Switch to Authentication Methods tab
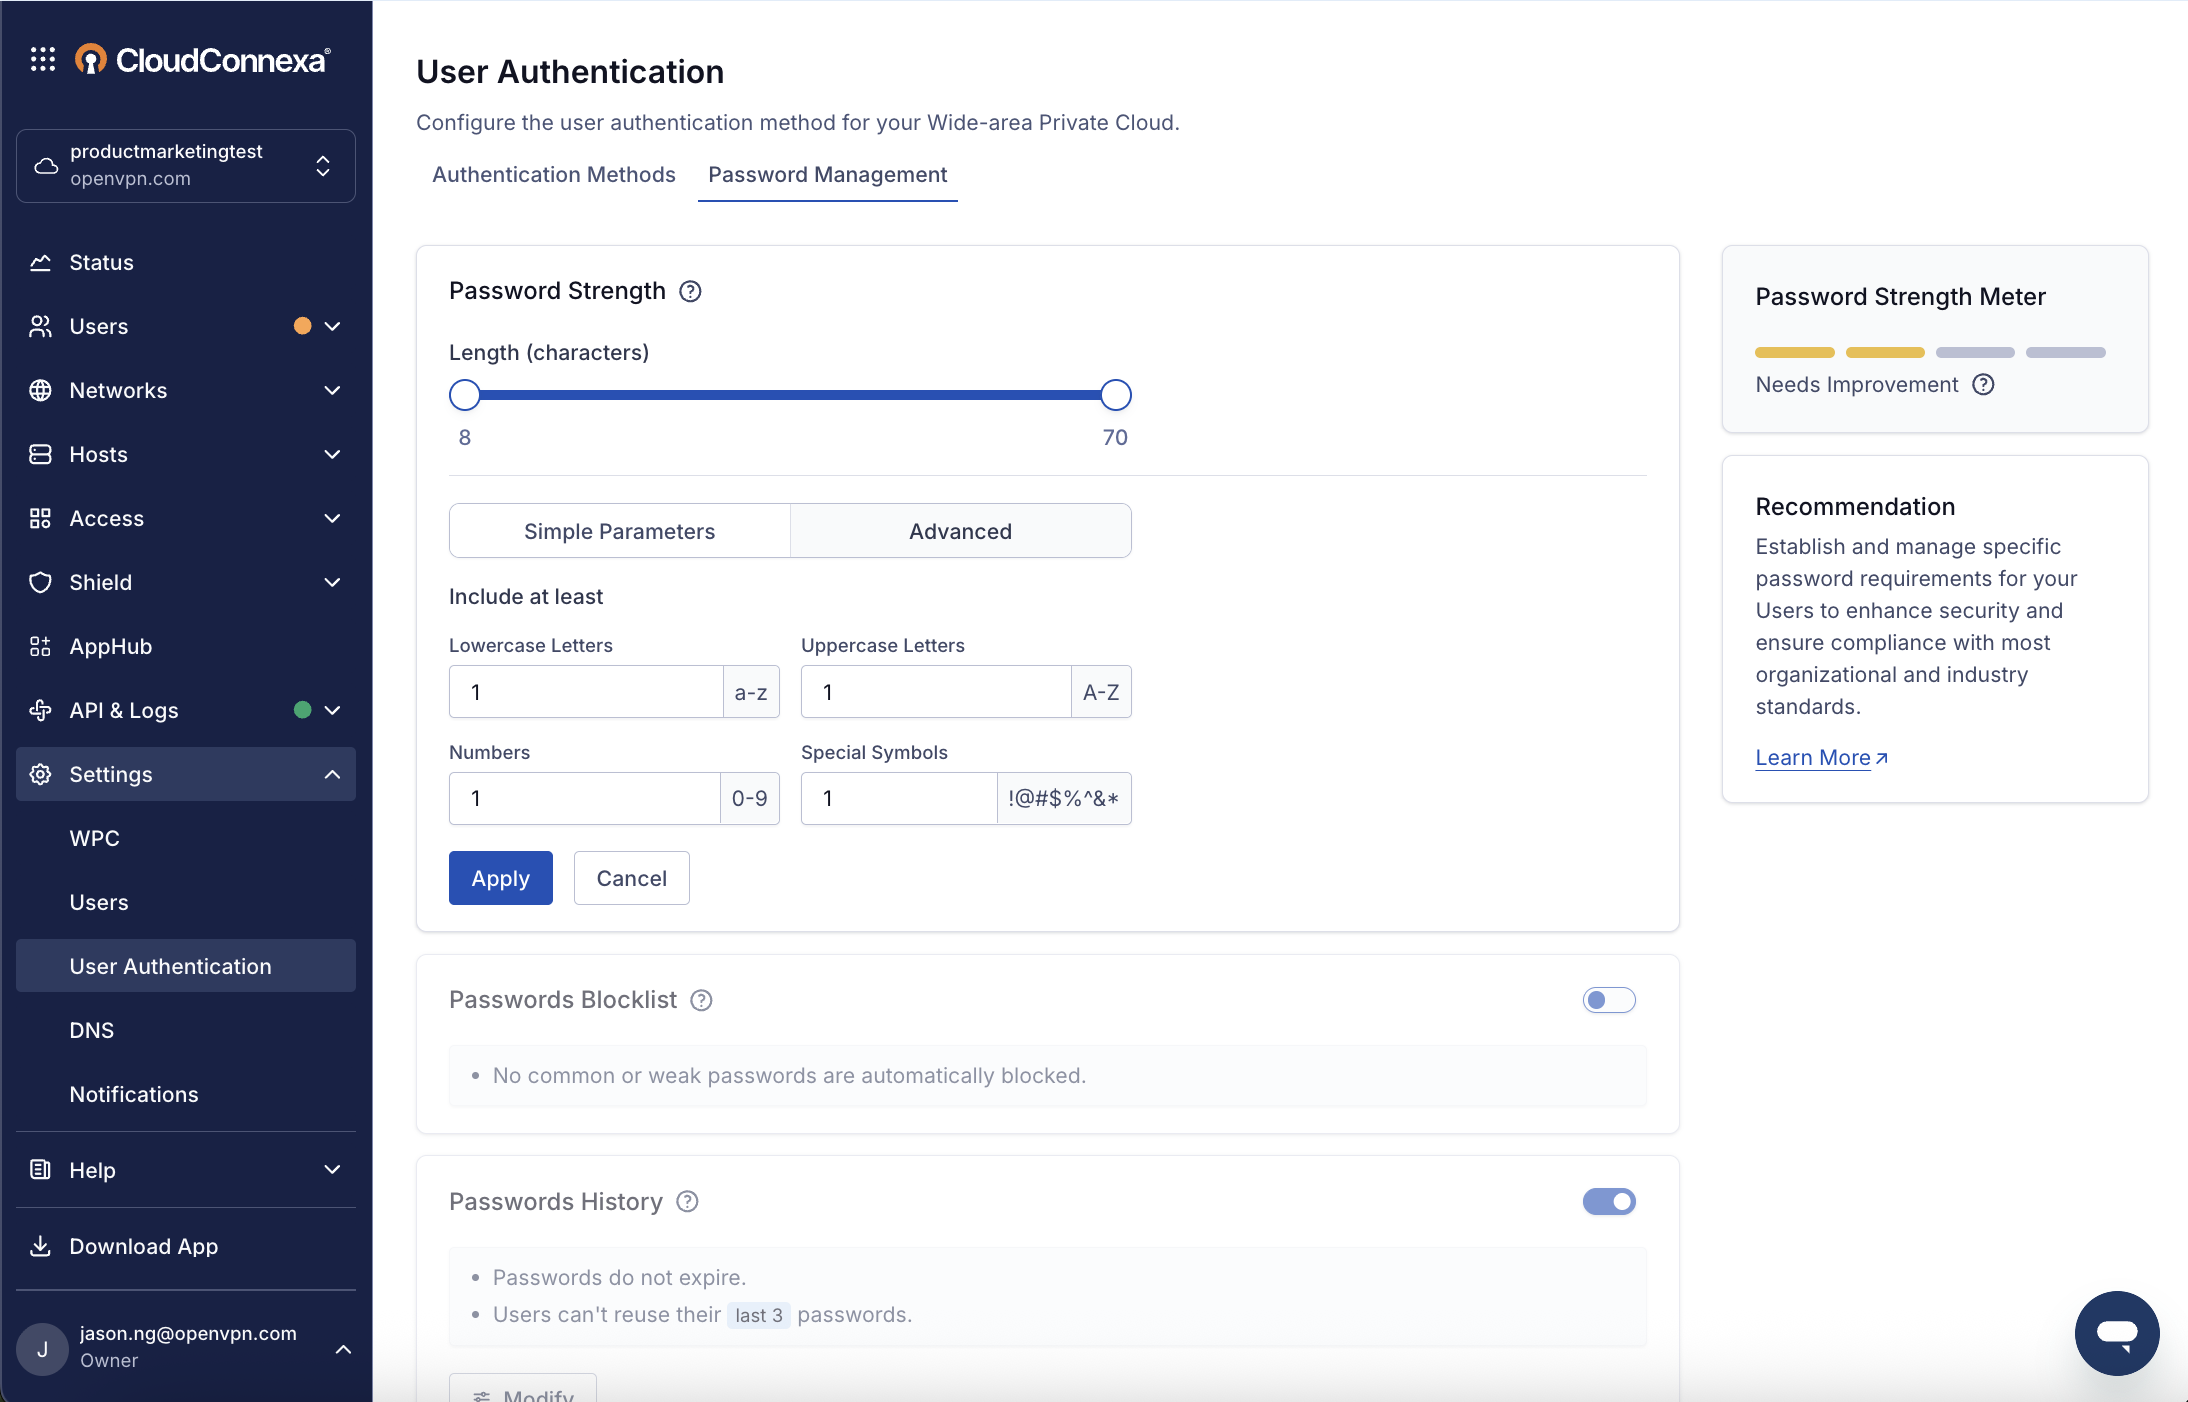The width and height of the screenshot is (2188, 1402). (x=554, y=174)
